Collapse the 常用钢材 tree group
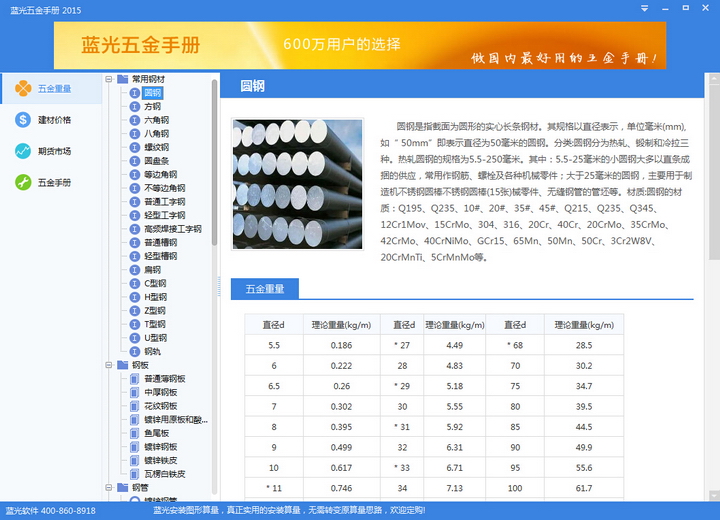 coord(109,79)
